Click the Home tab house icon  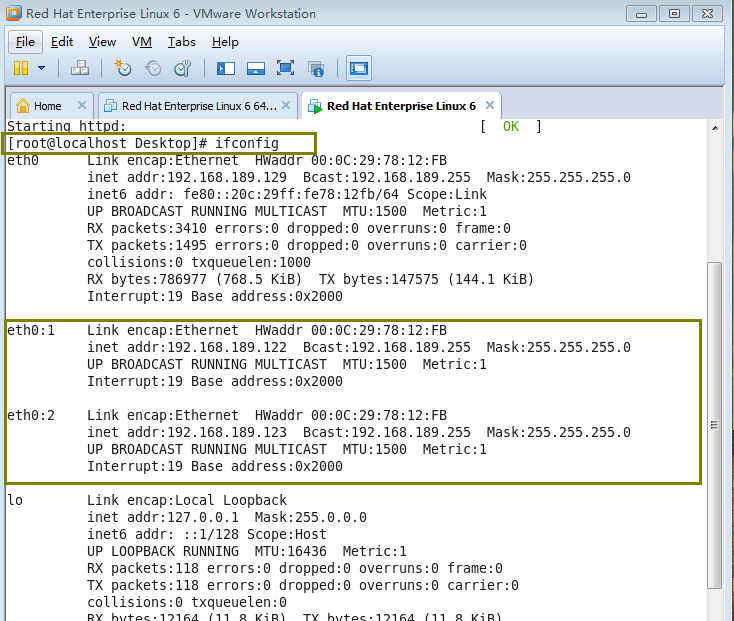[x=22, y=106]
